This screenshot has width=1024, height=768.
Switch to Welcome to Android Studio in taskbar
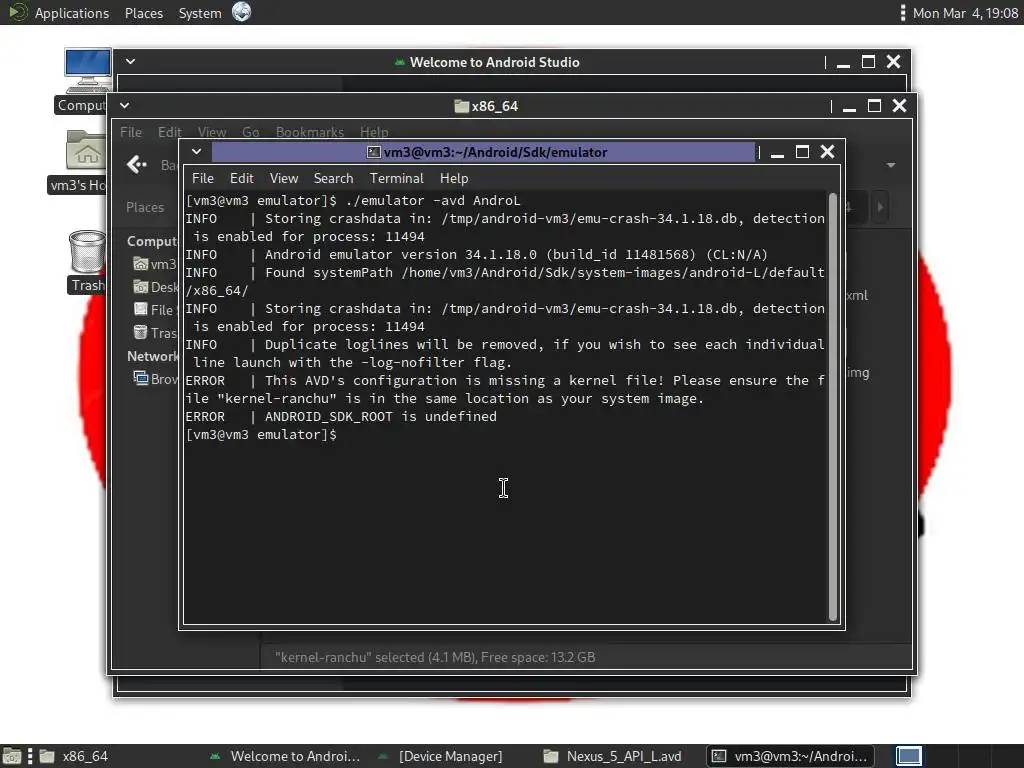click(x=285, y=756)
